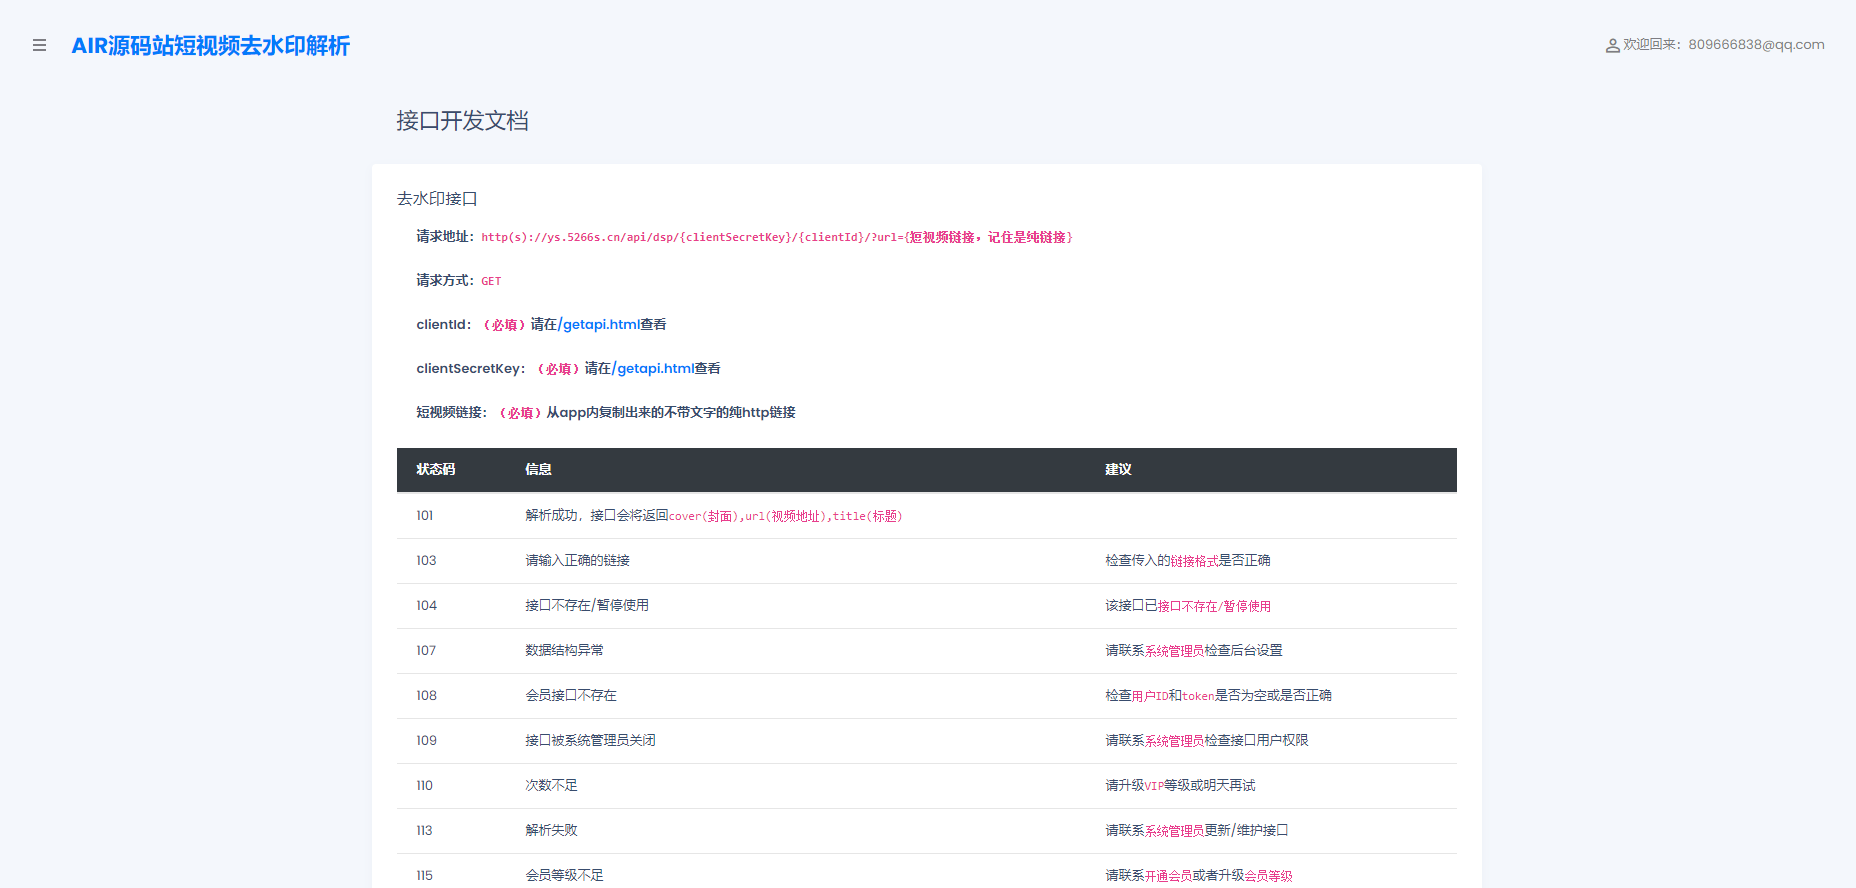Open the hamburger sidebar menu

[x=39, y=45]
